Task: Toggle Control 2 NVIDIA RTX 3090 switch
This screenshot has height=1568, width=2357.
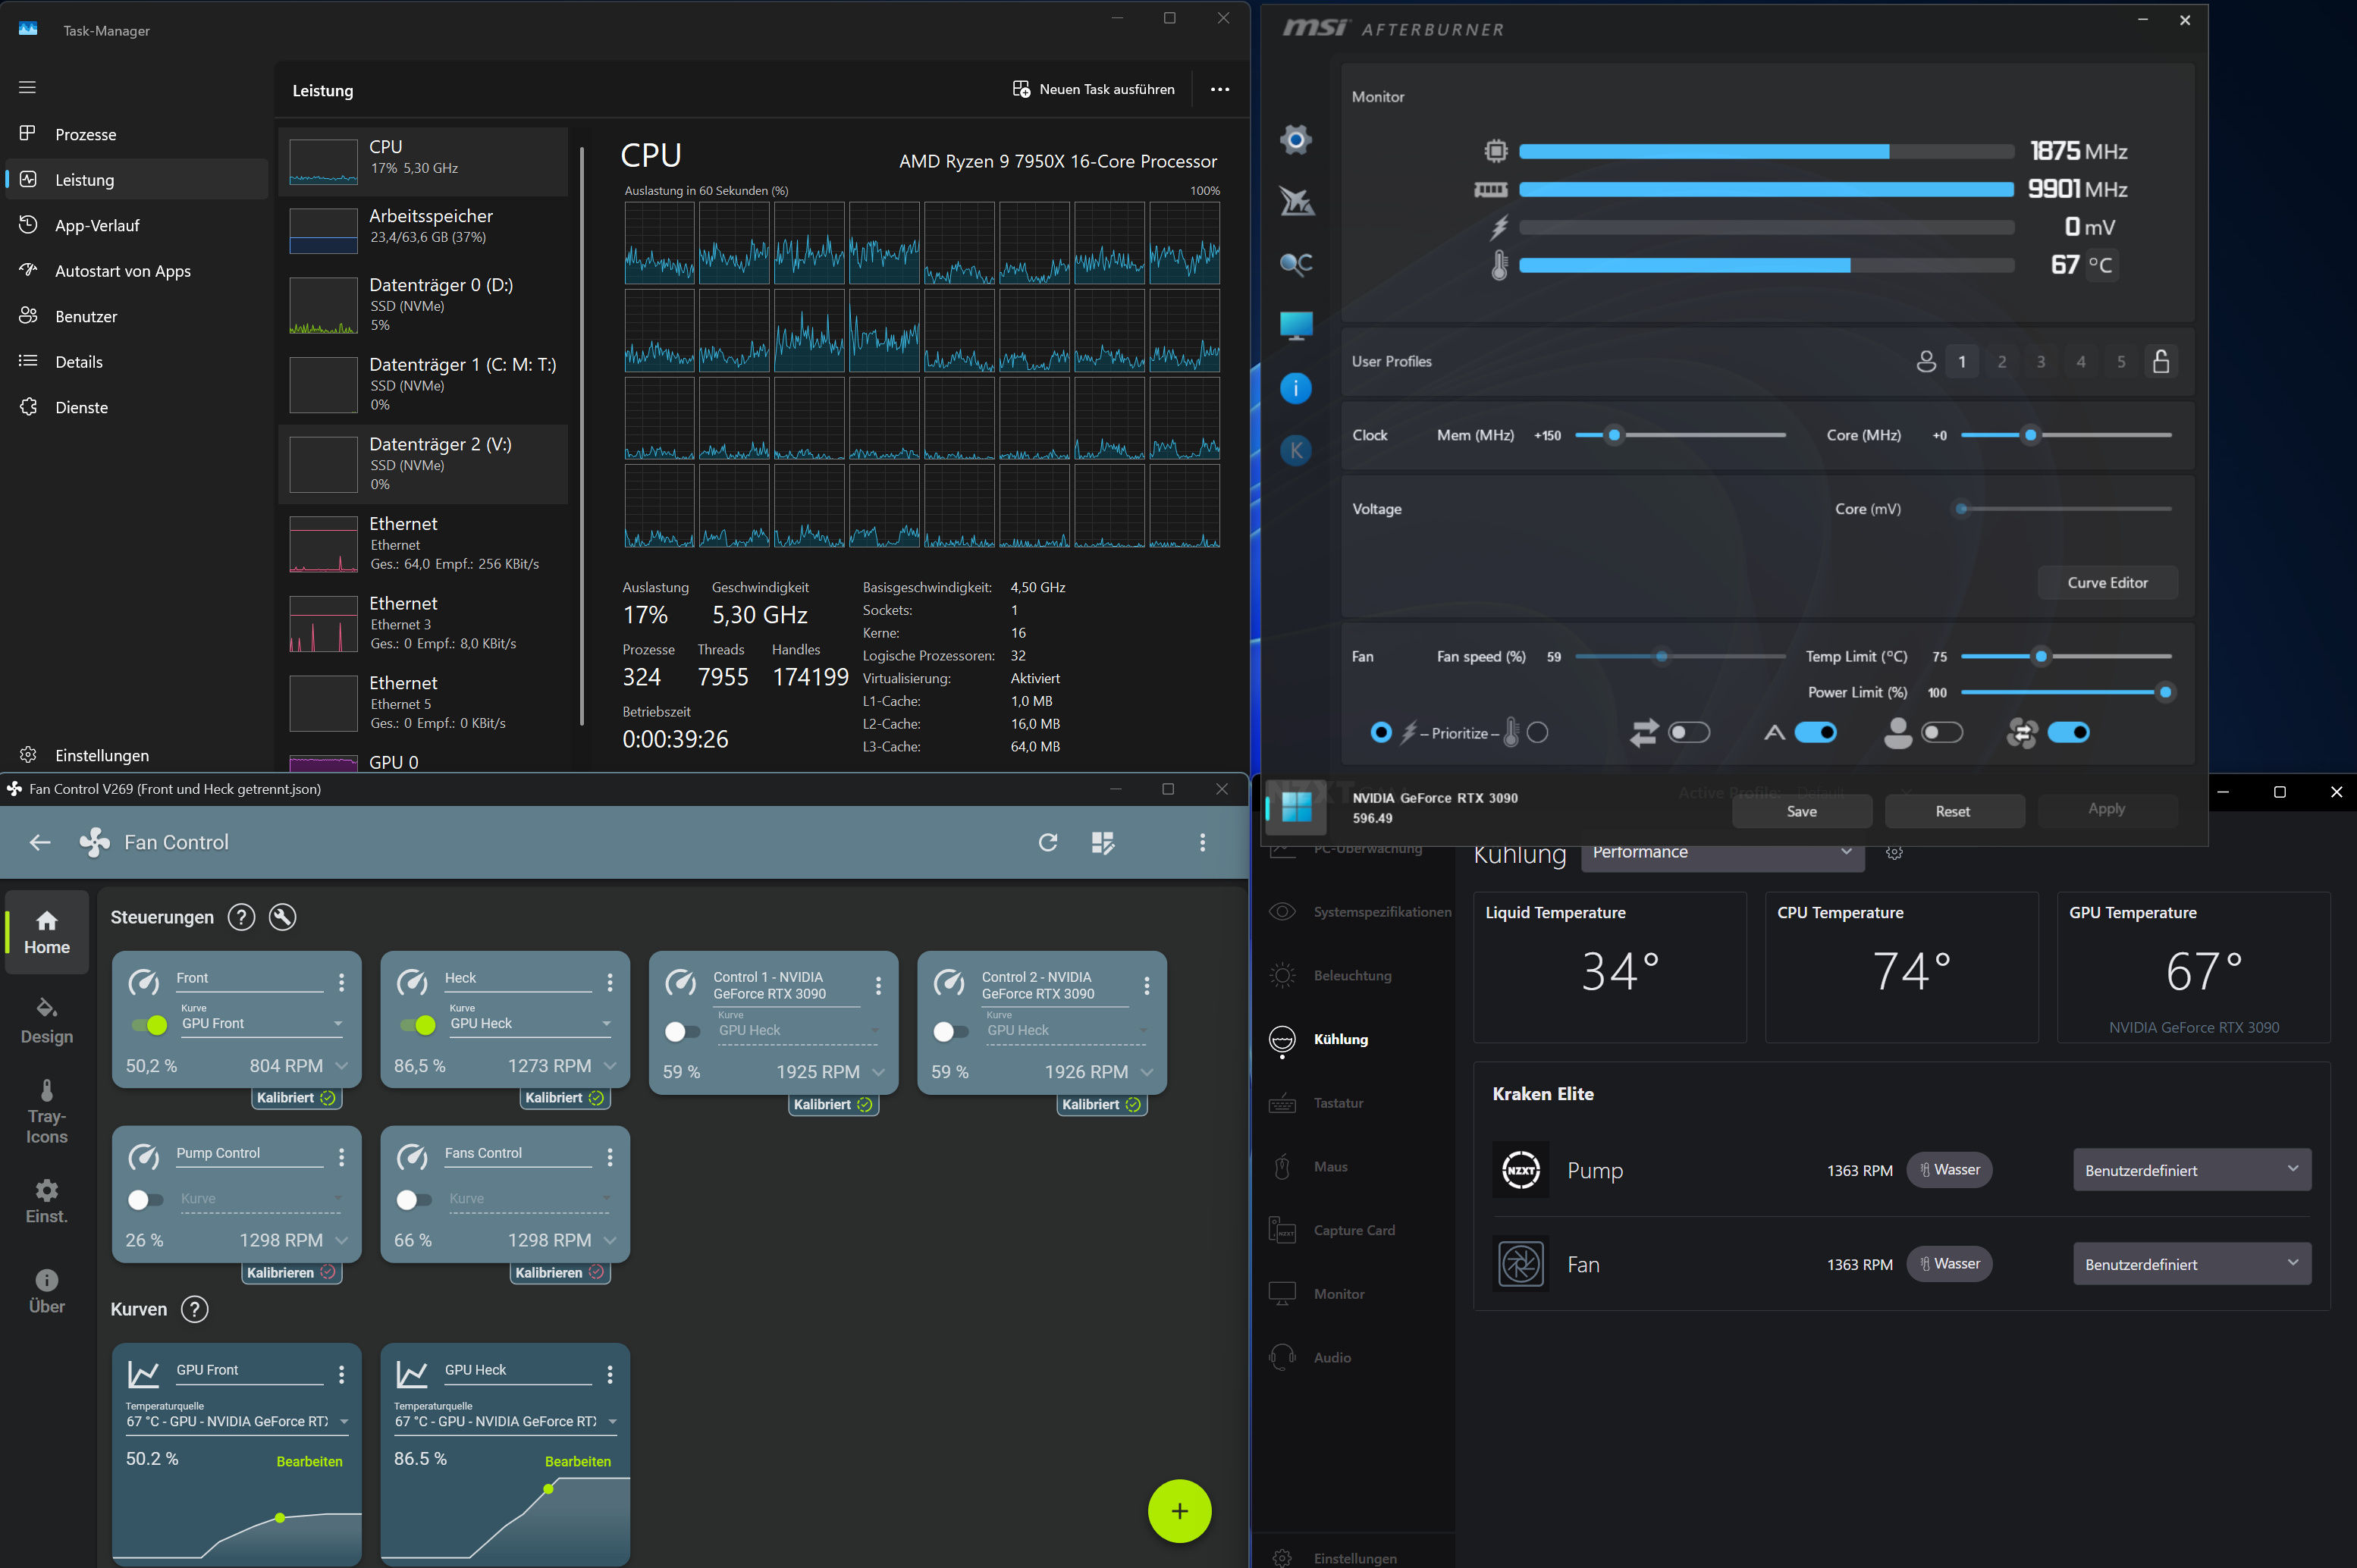Action: click(950, 1031)
